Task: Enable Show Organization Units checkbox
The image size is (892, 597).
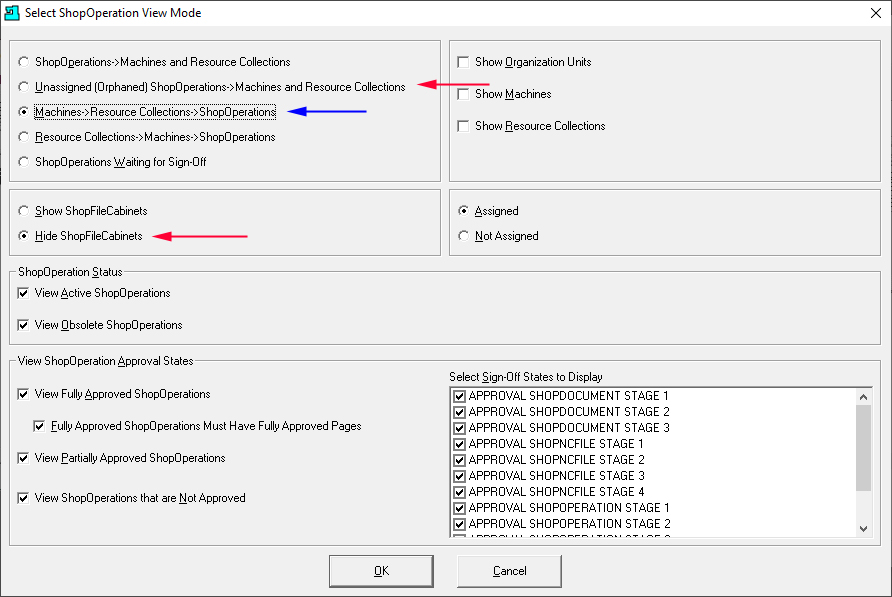Action: (x=463, y=61)
